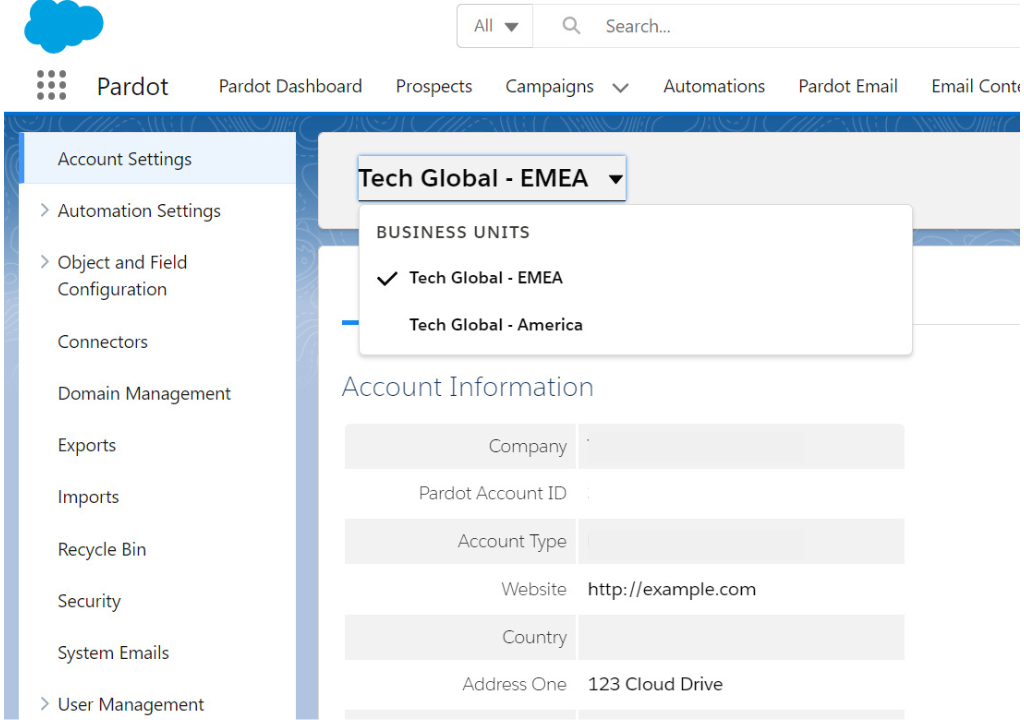Click the search magnifier icon
Image resolution: width=1024 pixels, height=720 pixels.
click(571, 25)
